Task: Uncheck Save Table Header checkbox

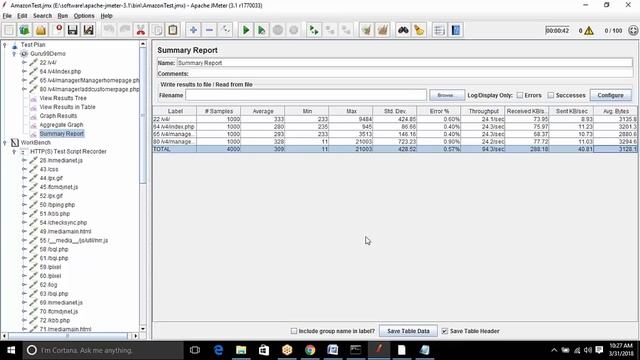Action: 444,331
